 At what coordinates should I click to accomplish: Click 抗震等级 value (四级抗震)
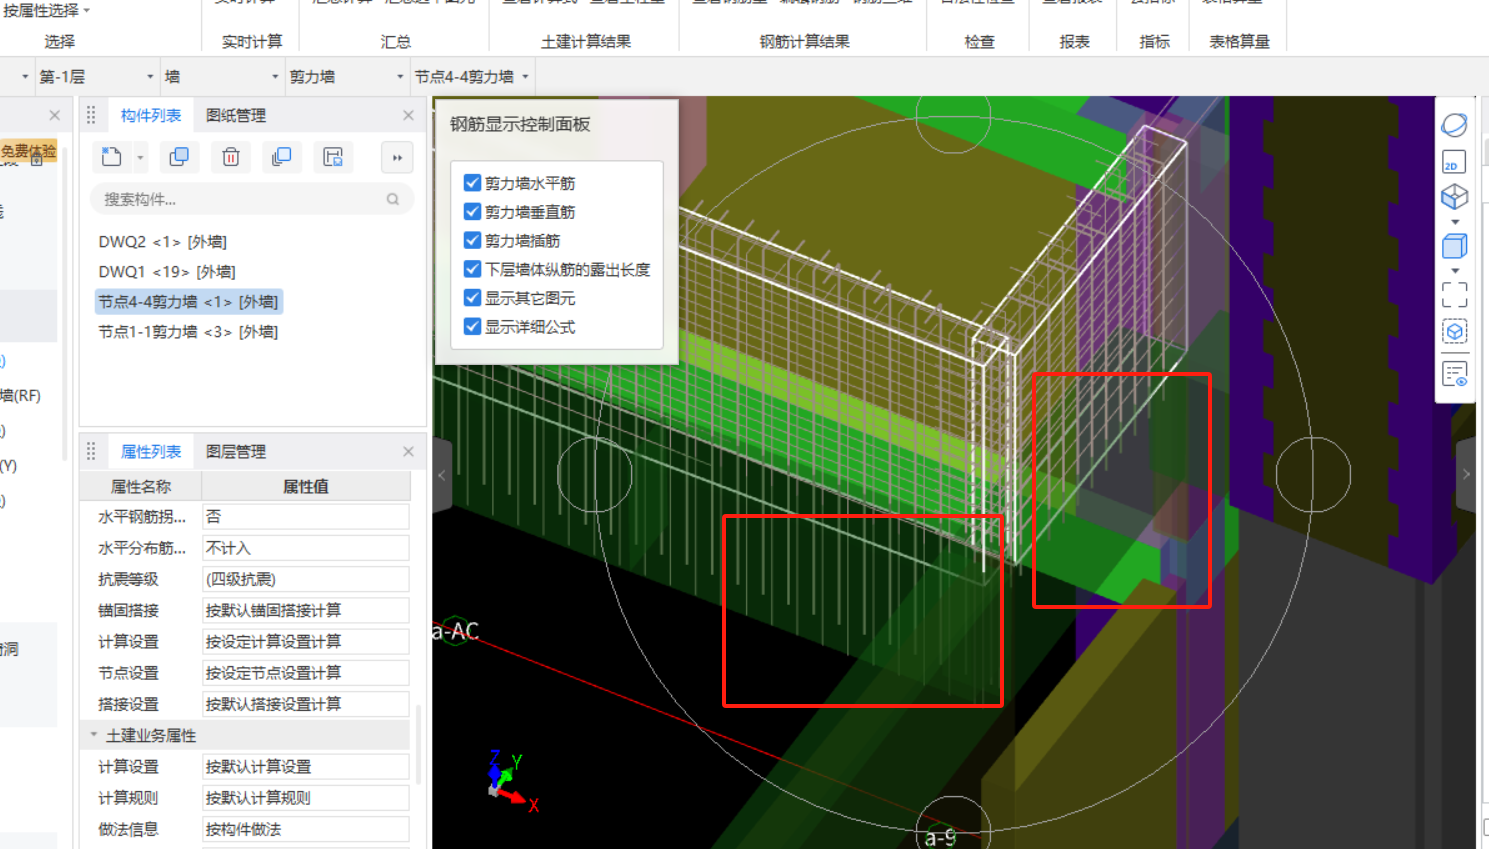point(306,579)
